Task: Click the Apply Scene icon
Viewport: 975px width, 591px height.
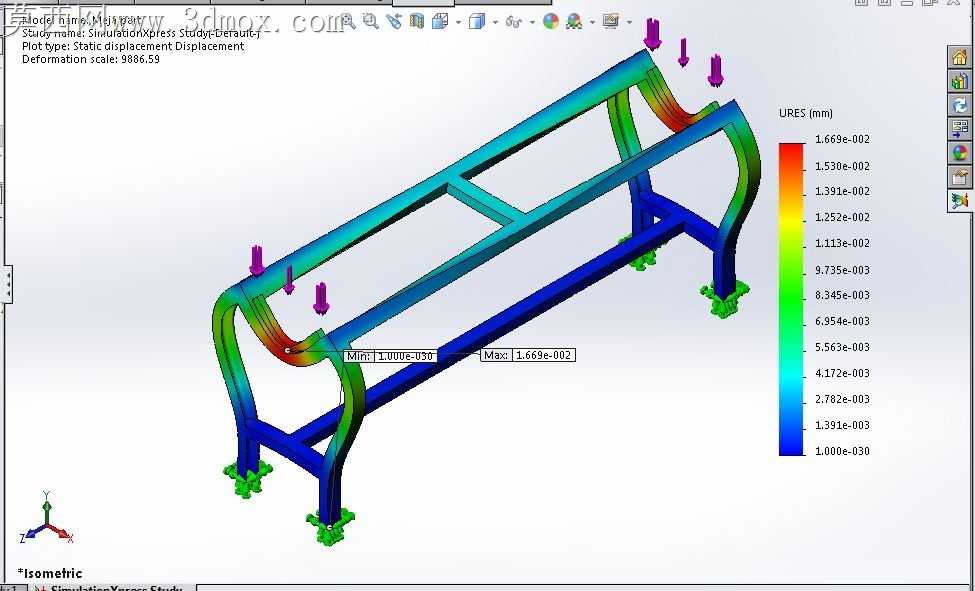Action: 575,22
